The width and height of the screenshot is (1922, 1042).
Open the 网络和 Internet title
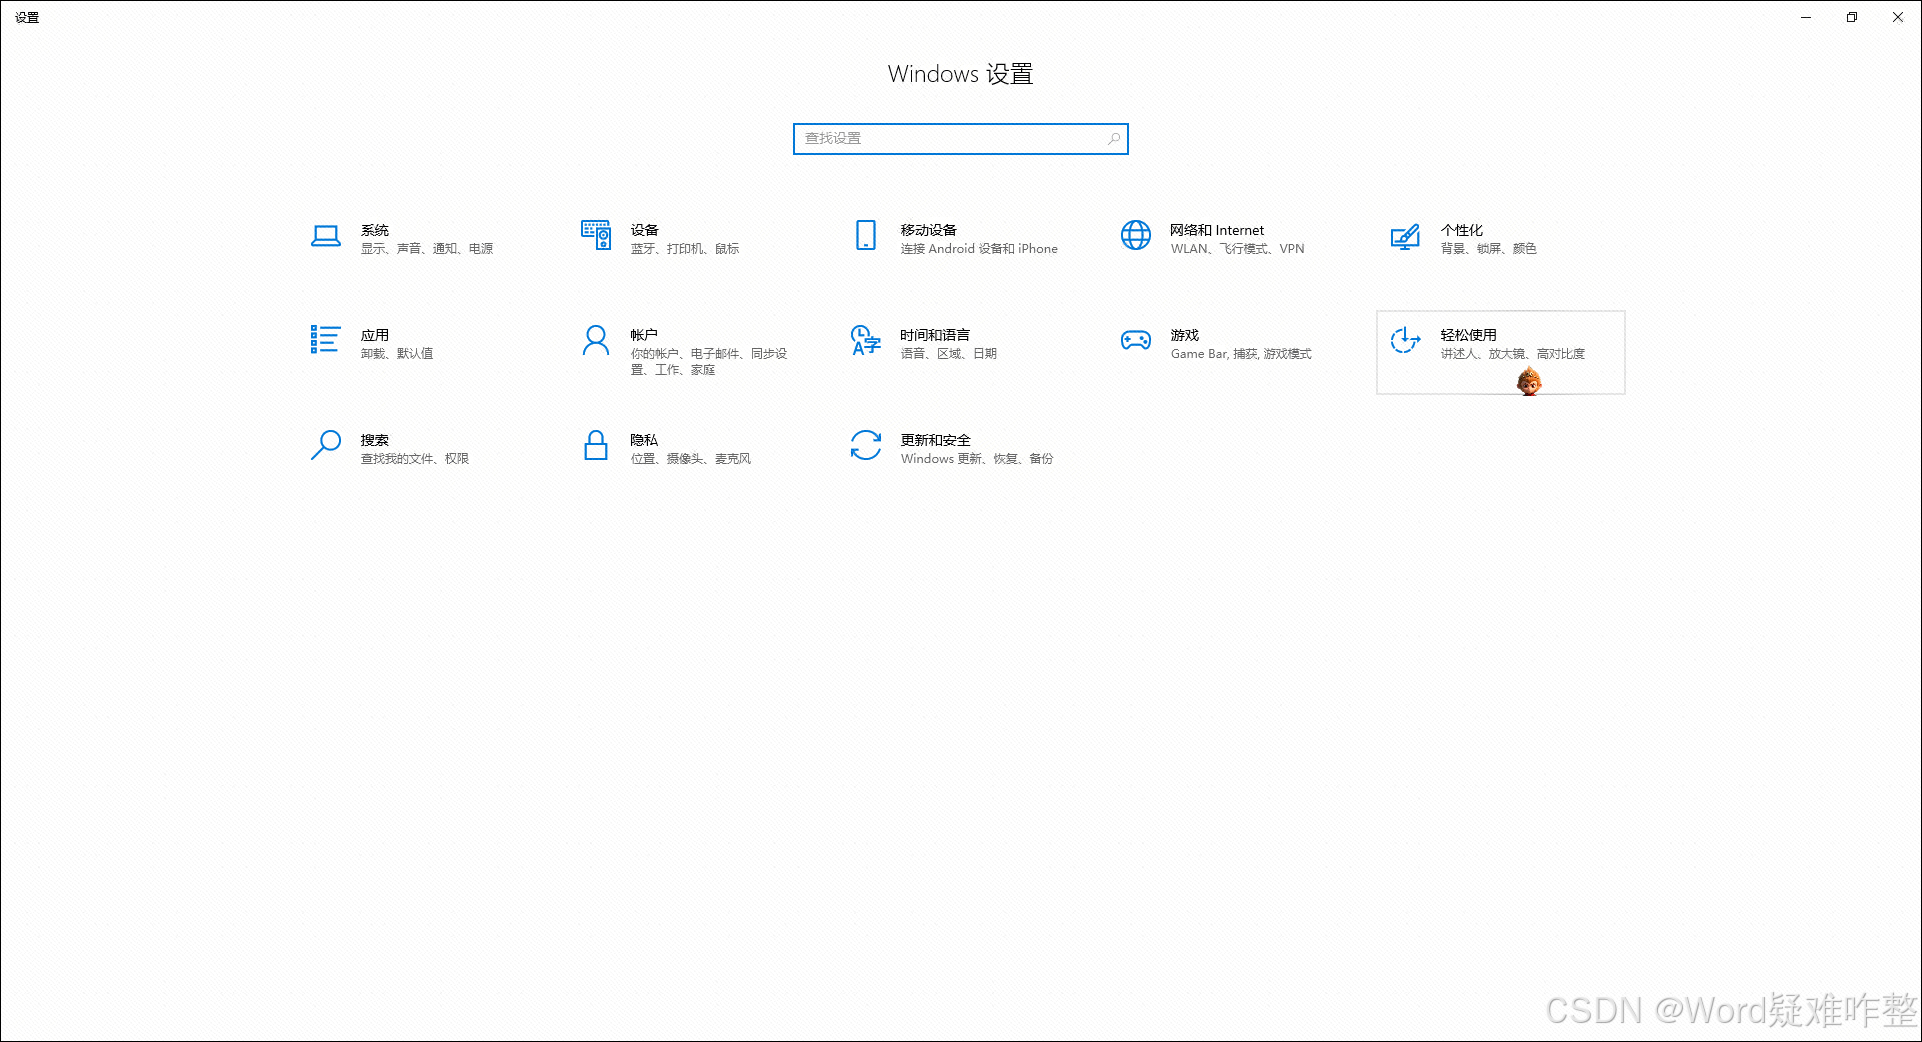pos(1217,230)
